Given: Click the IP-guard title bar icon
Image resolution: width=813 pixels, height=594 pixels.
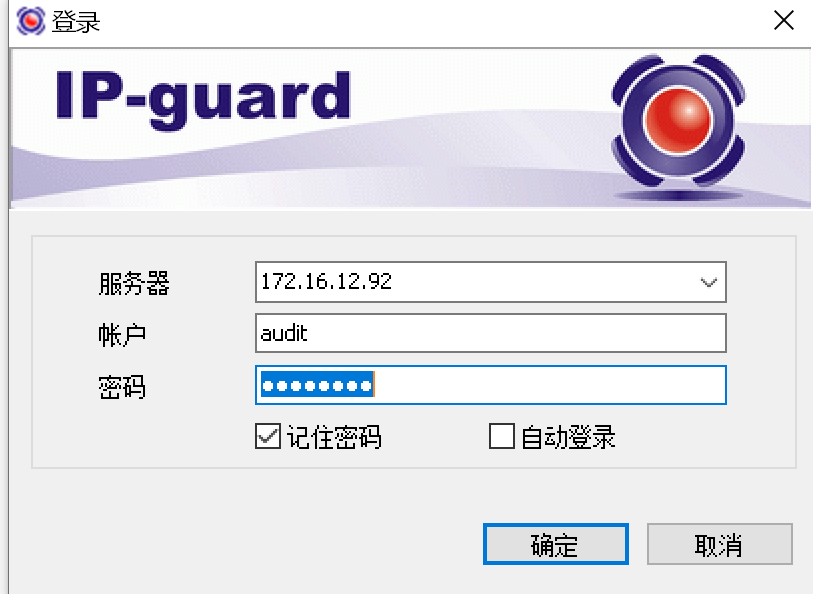Looking at the screenshot, I should [31, 21].
